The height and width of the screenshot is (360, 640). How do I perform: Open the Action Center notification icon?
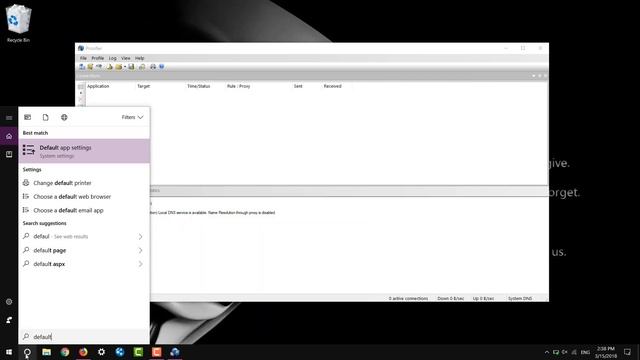[627, 352]
